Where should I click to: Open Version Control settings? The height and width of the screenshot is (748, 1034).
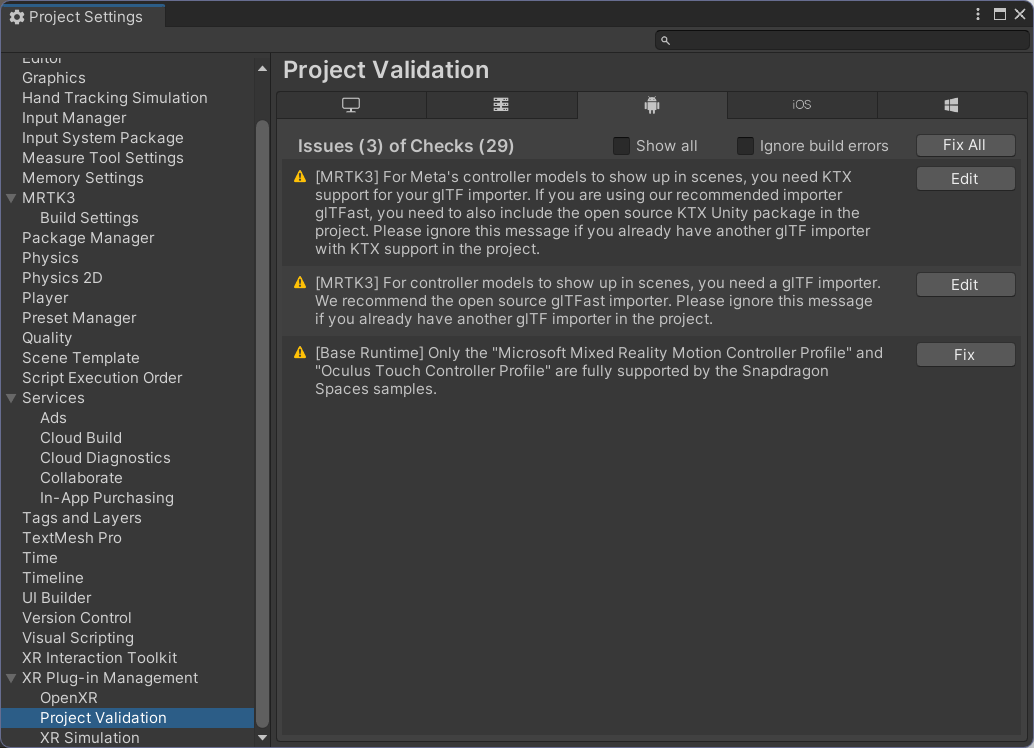[76, 618]
